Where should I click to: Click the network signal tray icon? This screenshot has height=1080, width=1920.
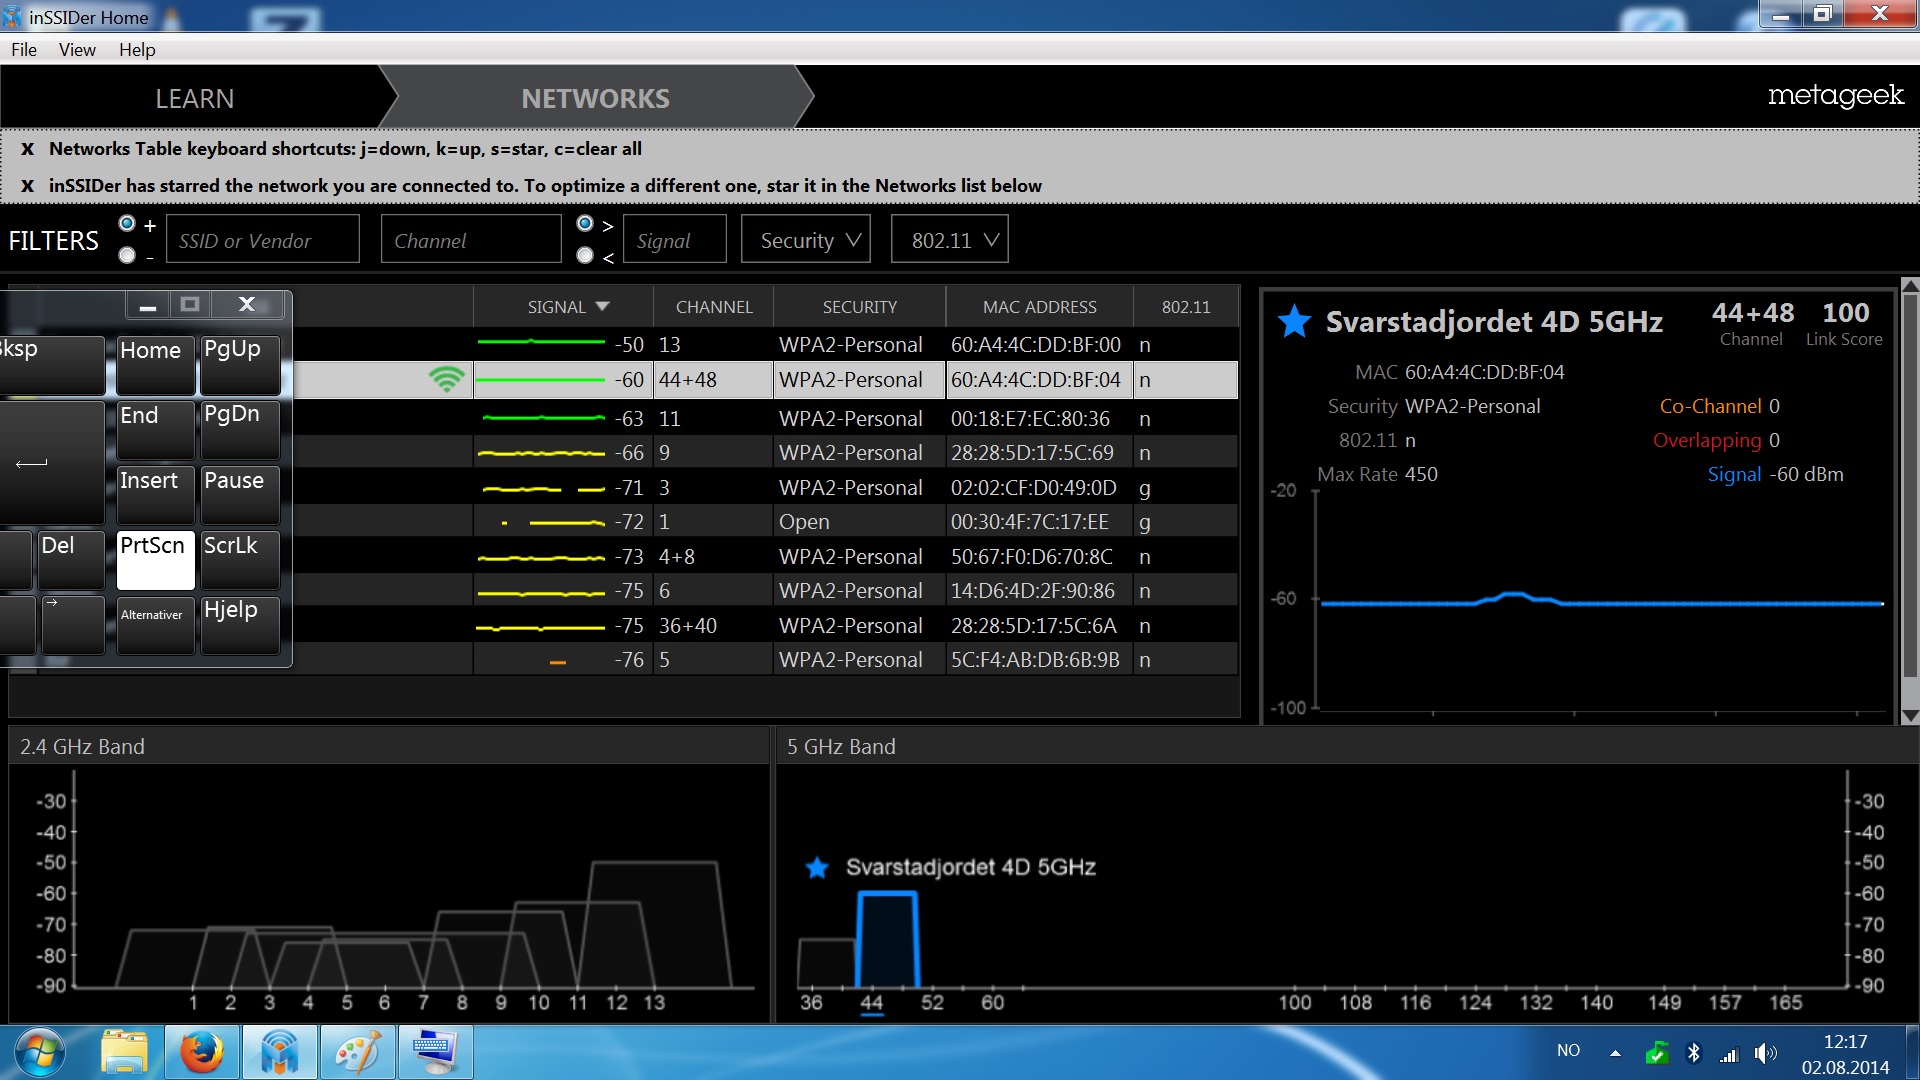click(x=1729, y=1053)
